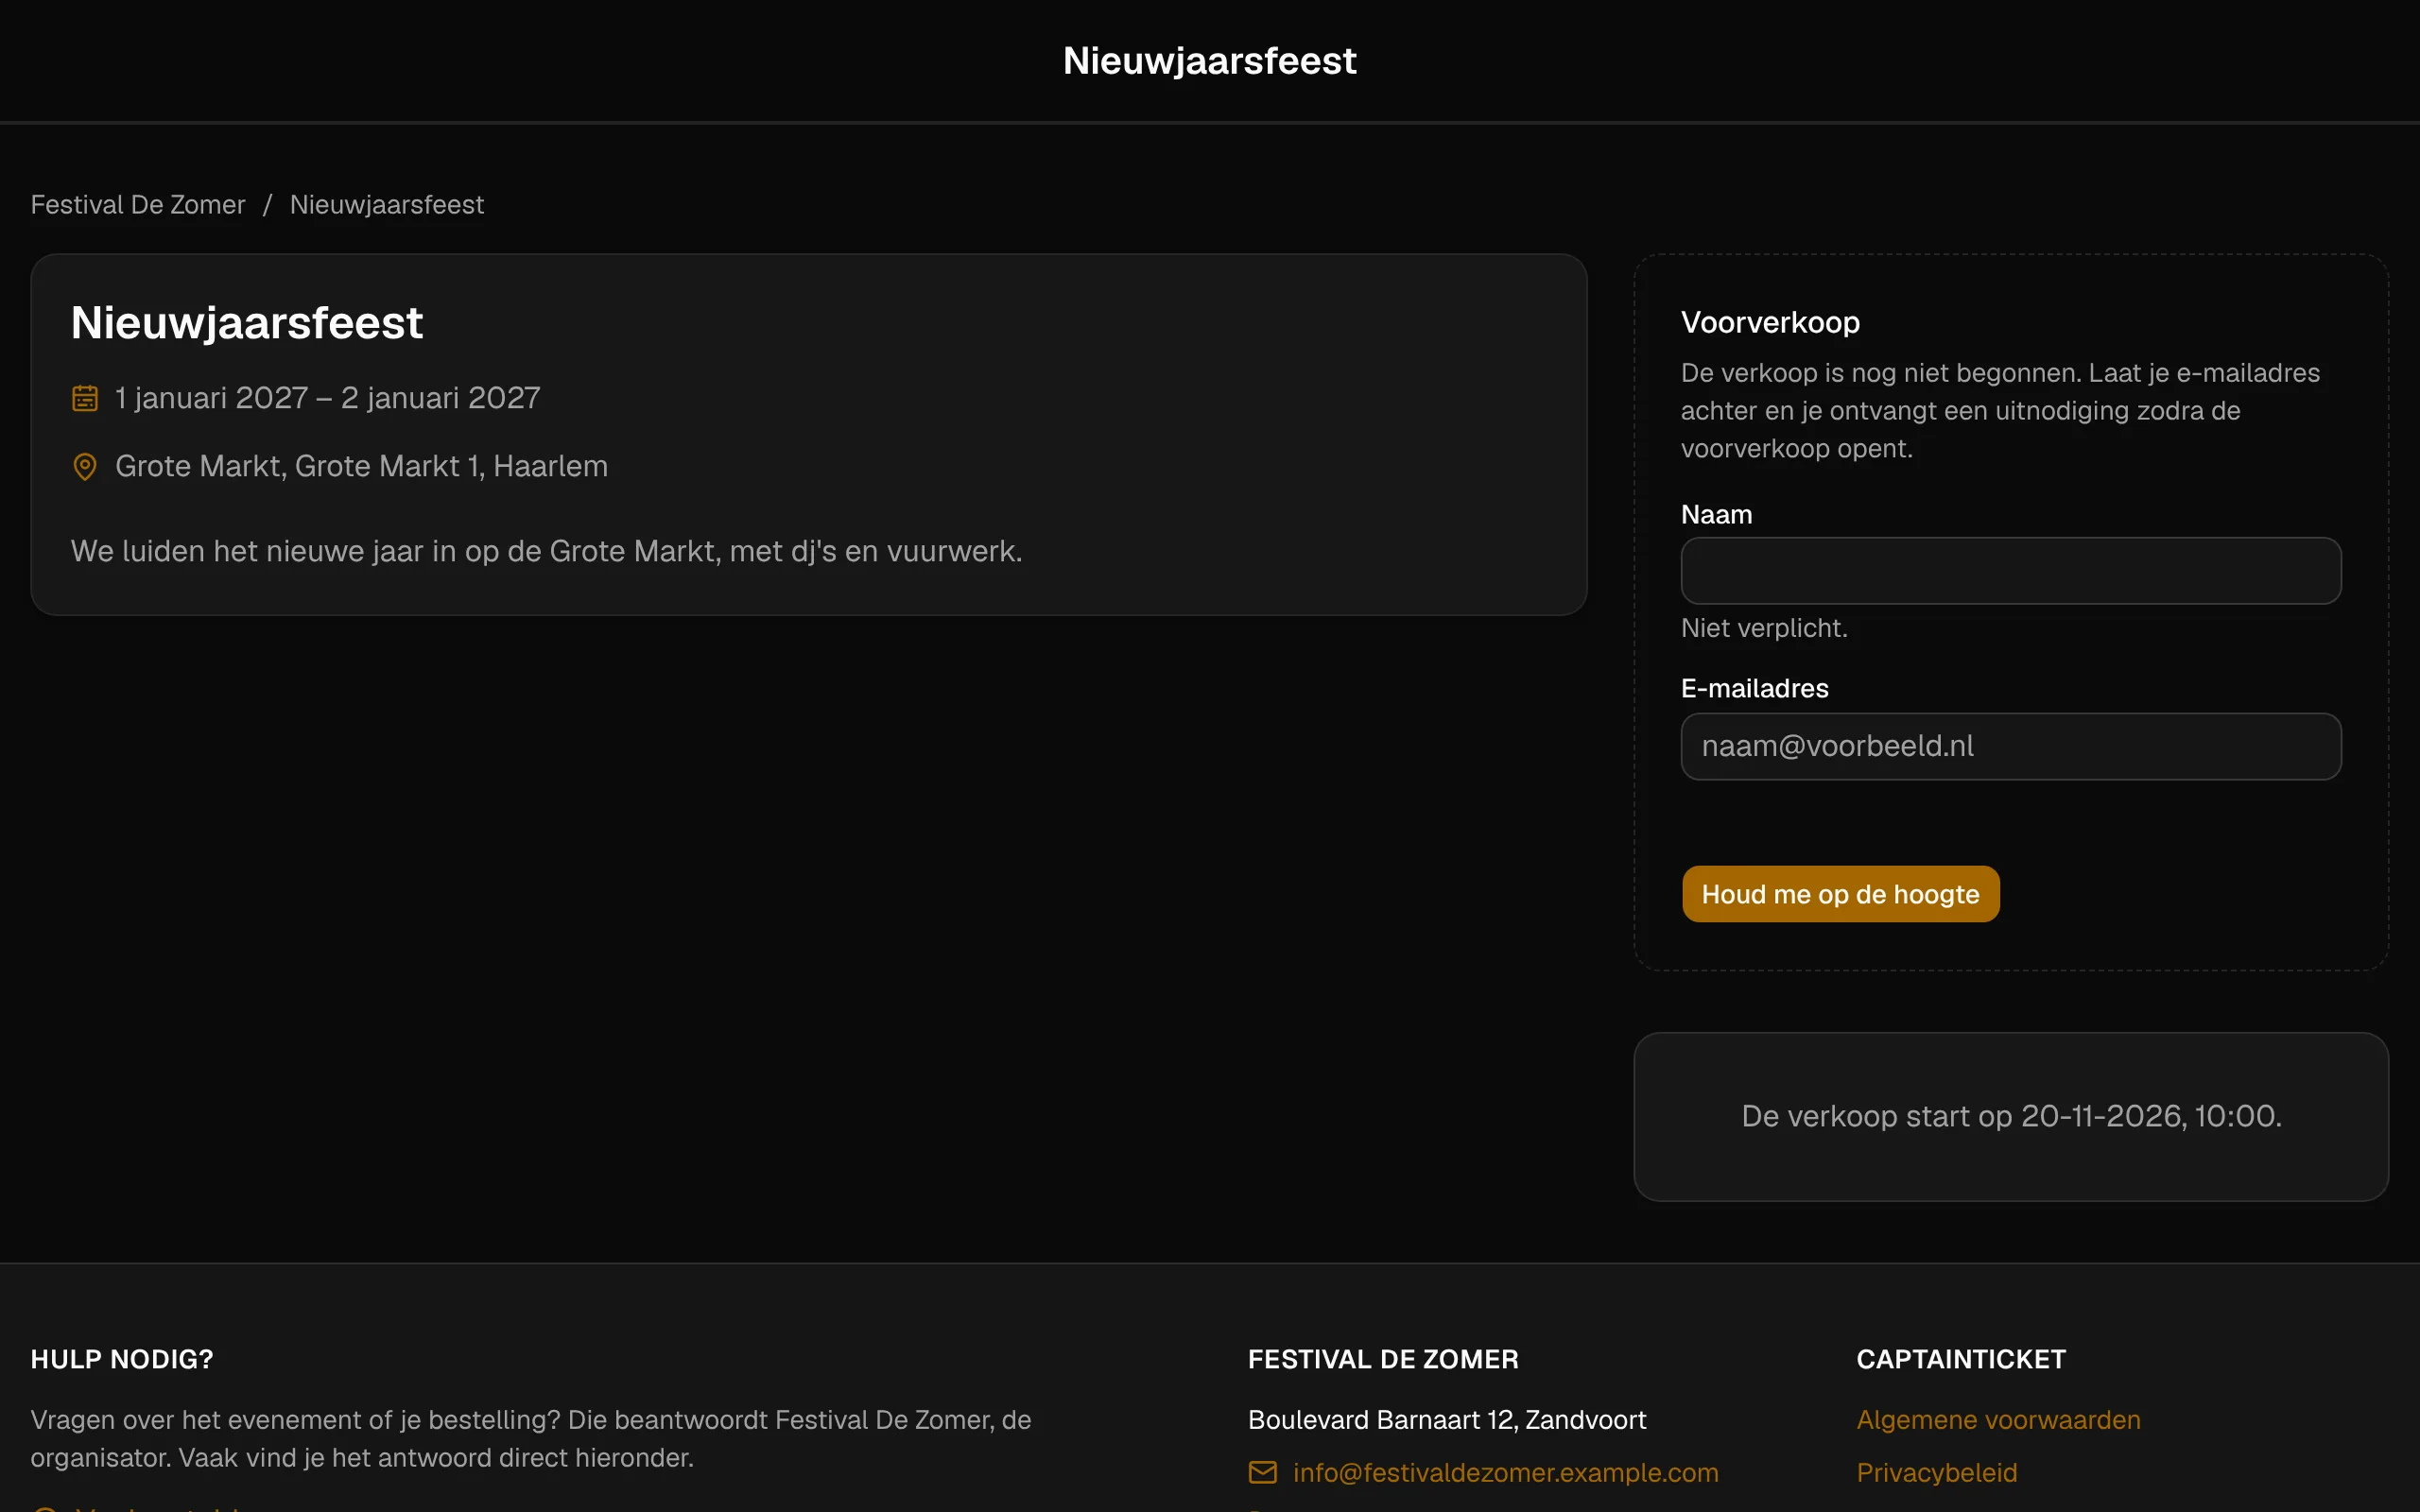Screen dimensions: 2420x1512
Task: Click the E-mailadres field label
Action: [x=1754, y=689]
